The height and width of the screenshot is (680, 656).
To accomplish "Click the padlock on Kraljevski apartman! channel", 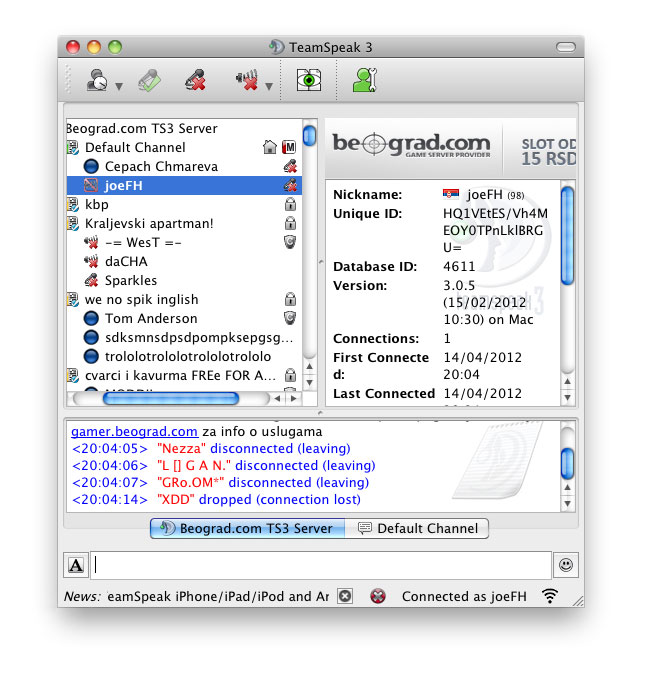I will pos(290,223).
